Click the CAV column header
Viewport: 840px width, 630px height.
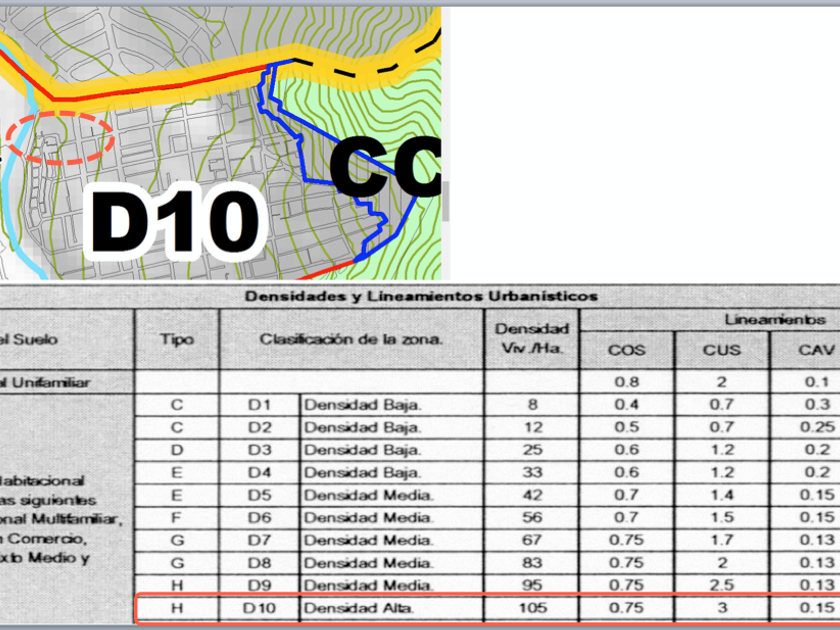(810, 350)
